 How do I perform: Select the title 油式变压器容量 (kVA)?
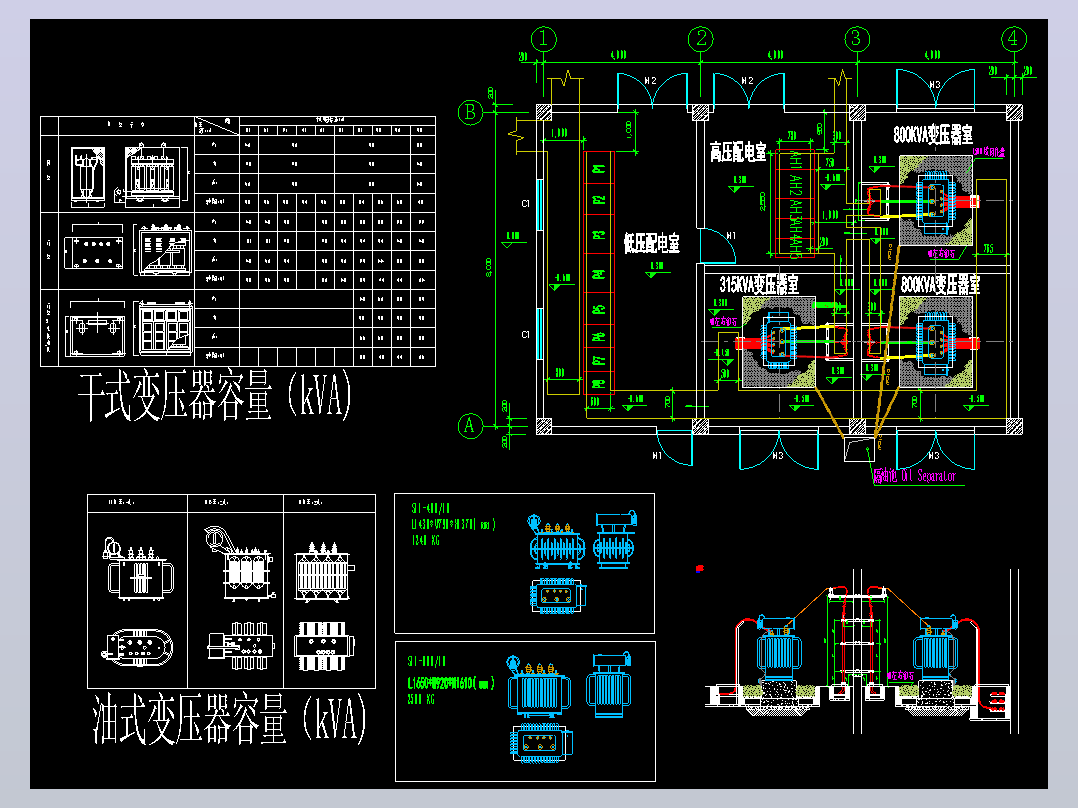[x=229, y=719]
